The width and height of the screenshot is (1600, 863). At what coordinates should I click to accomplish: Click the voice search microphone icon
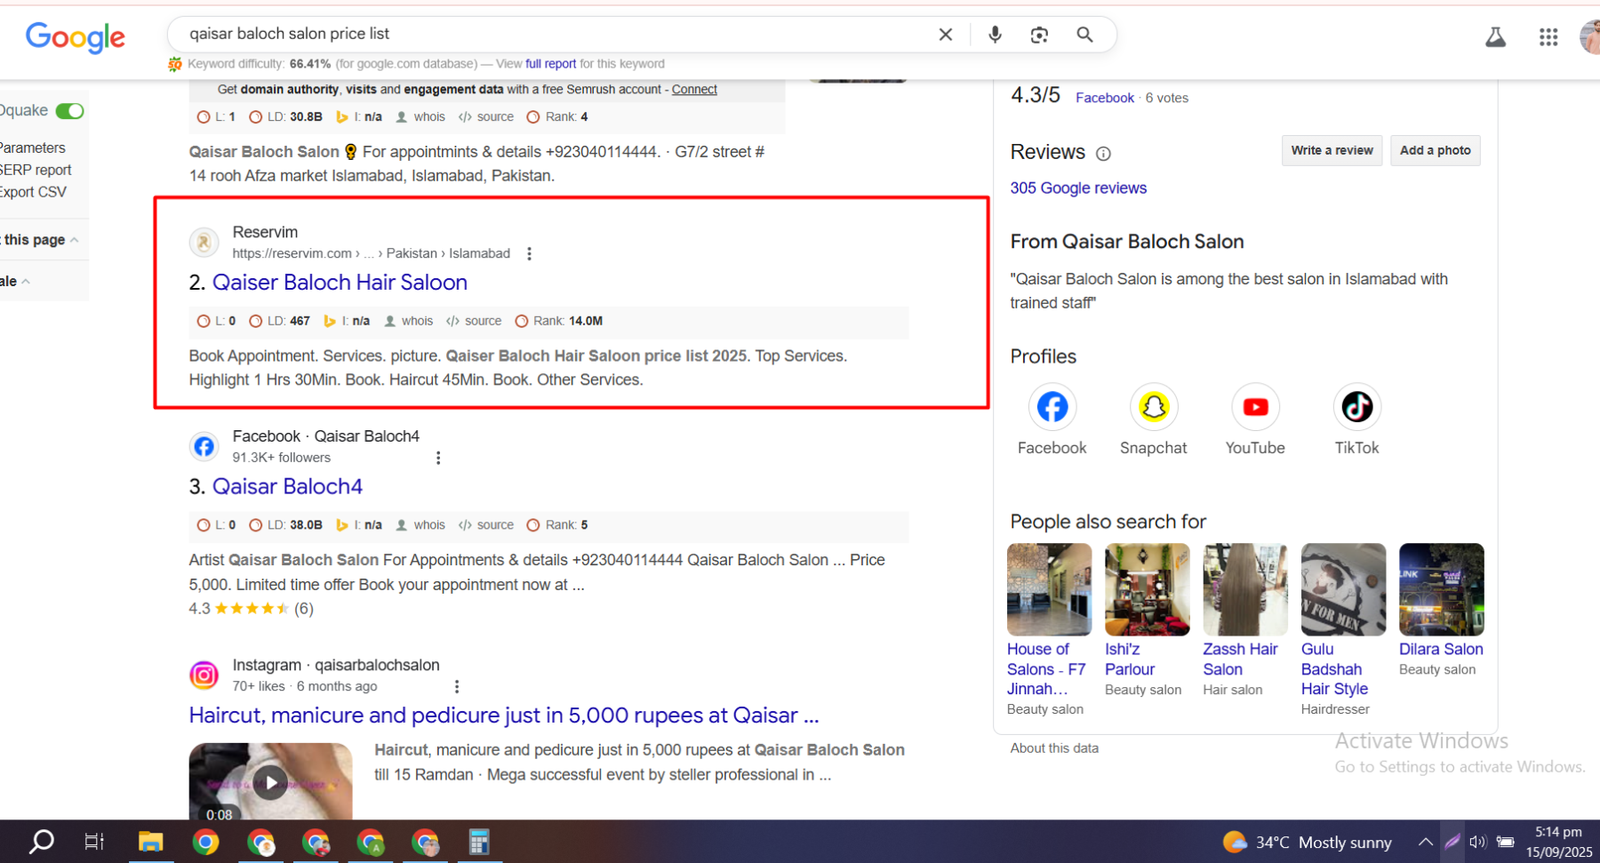click(x=994, y=35)
